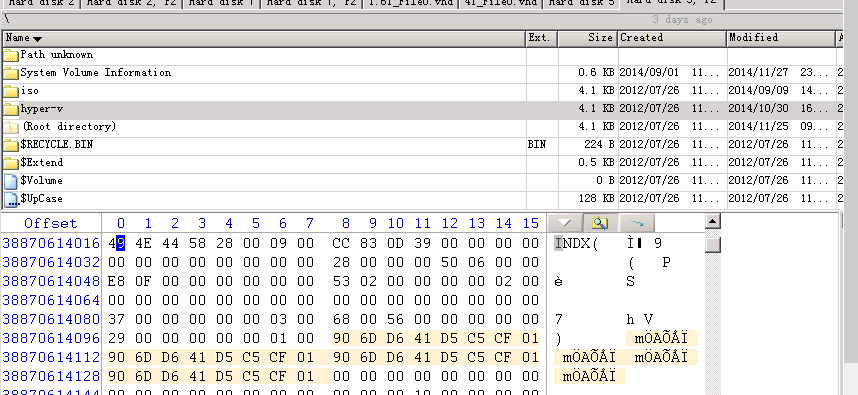
Task: Click offset 38870614016
Action: tap(51, 243)
